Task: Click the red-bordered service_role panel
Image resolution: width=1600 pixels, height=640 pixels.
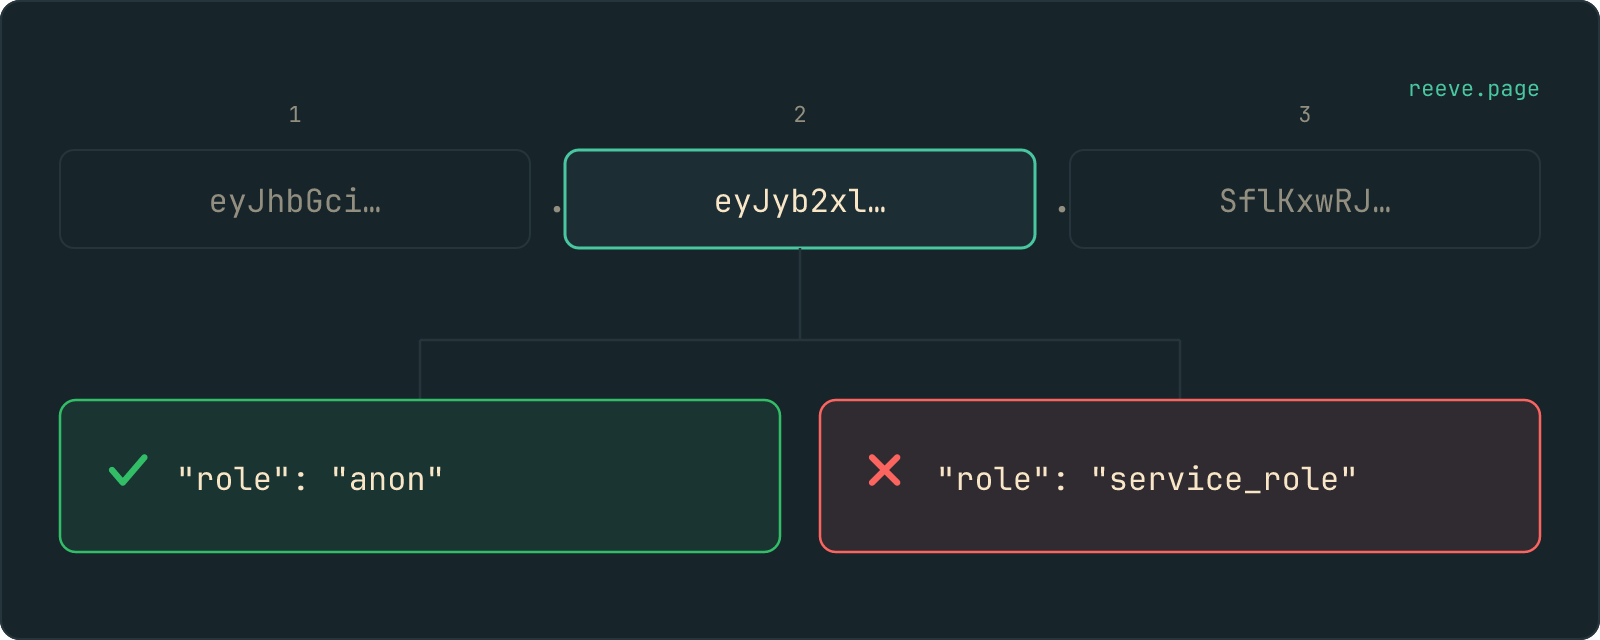Action: tap(1180, 476)
